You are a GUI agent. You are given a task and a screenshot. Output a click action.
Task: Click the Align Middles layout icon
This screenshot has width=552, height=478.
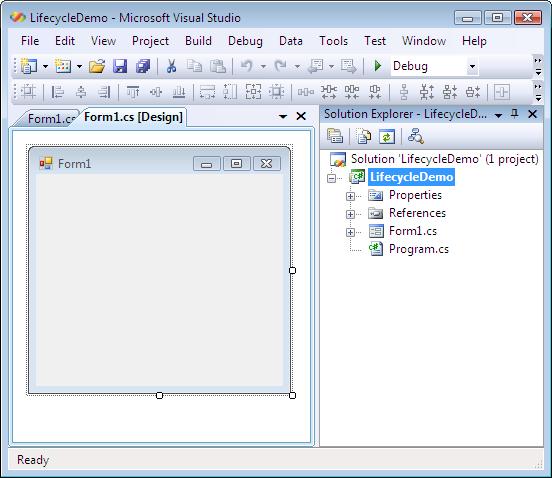coord(156,92)
